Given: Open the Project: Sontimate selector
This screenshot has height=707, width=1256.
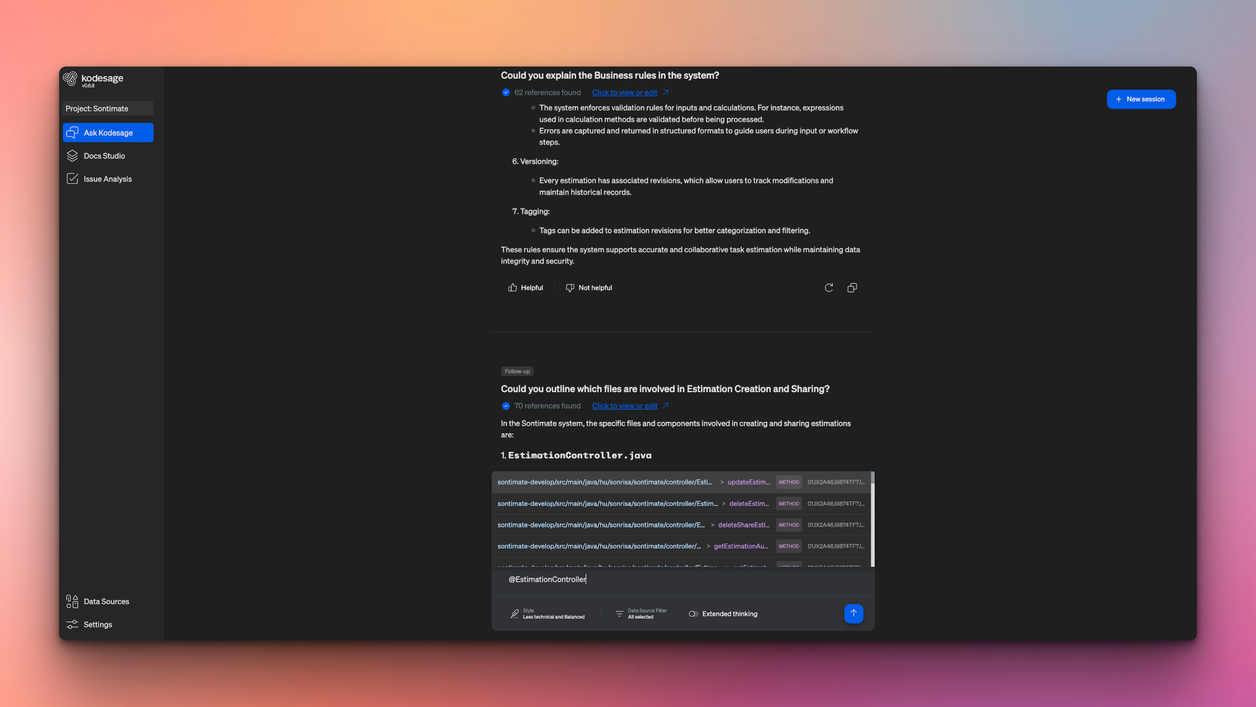Looking at the screenshot, I should pos(108,108).
